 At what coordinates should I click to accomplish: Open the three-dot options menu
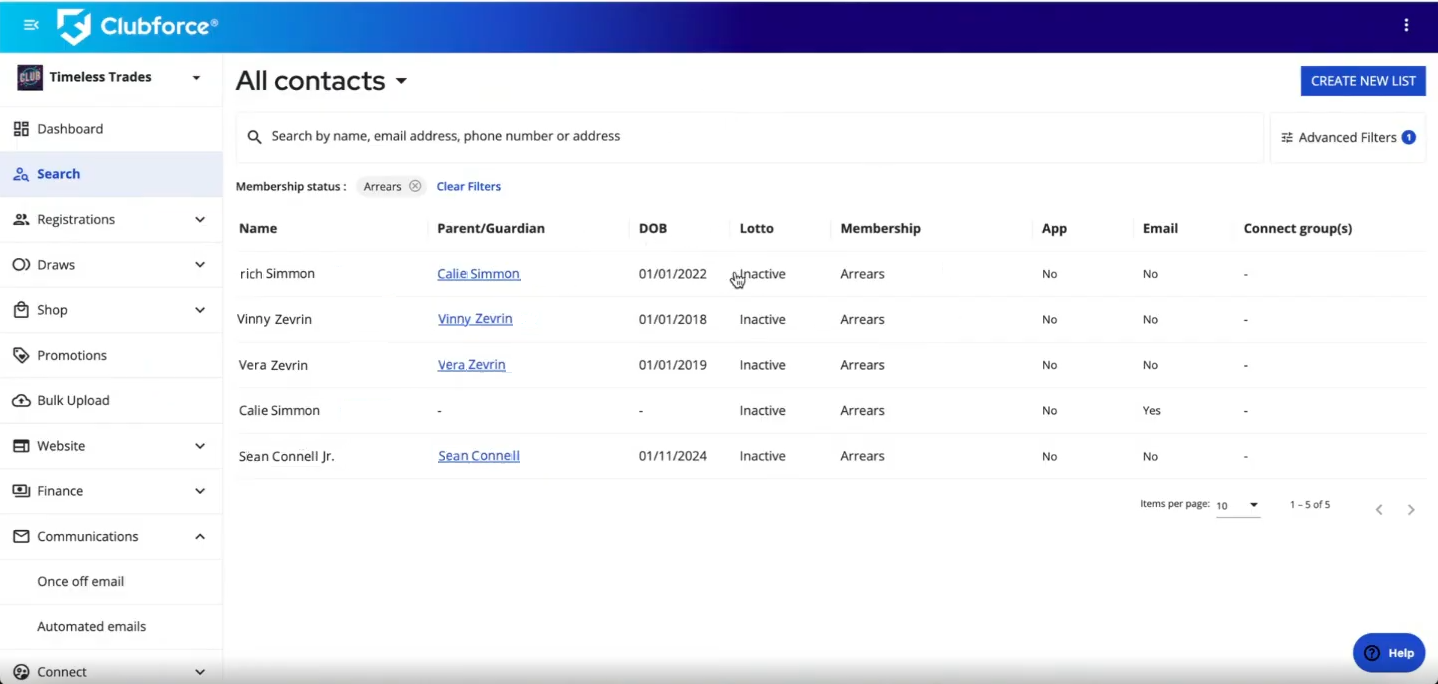(1406, 26)
